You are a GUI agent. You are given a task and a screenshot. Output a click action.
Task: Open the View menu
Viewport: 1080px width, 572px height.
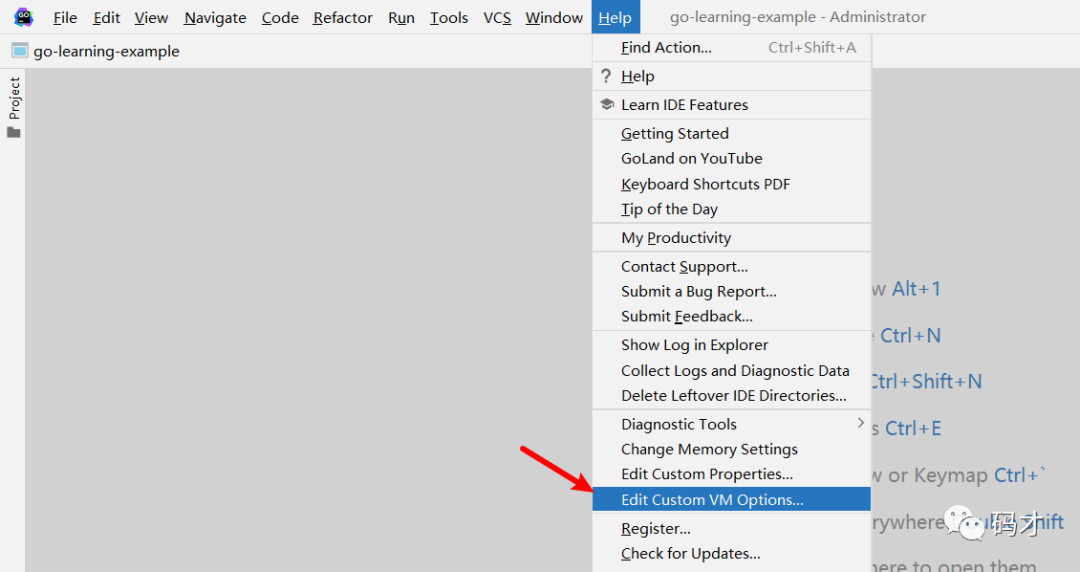tap(152, 17)
